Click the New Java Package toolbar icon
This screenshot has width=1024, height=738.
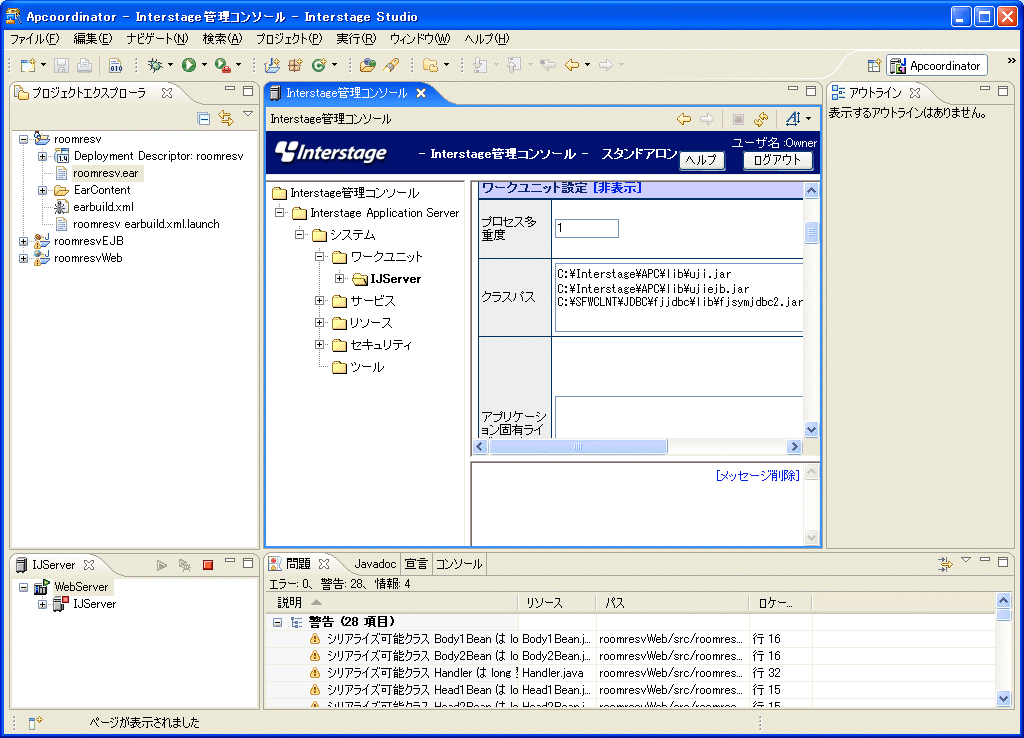click(295, 65)
